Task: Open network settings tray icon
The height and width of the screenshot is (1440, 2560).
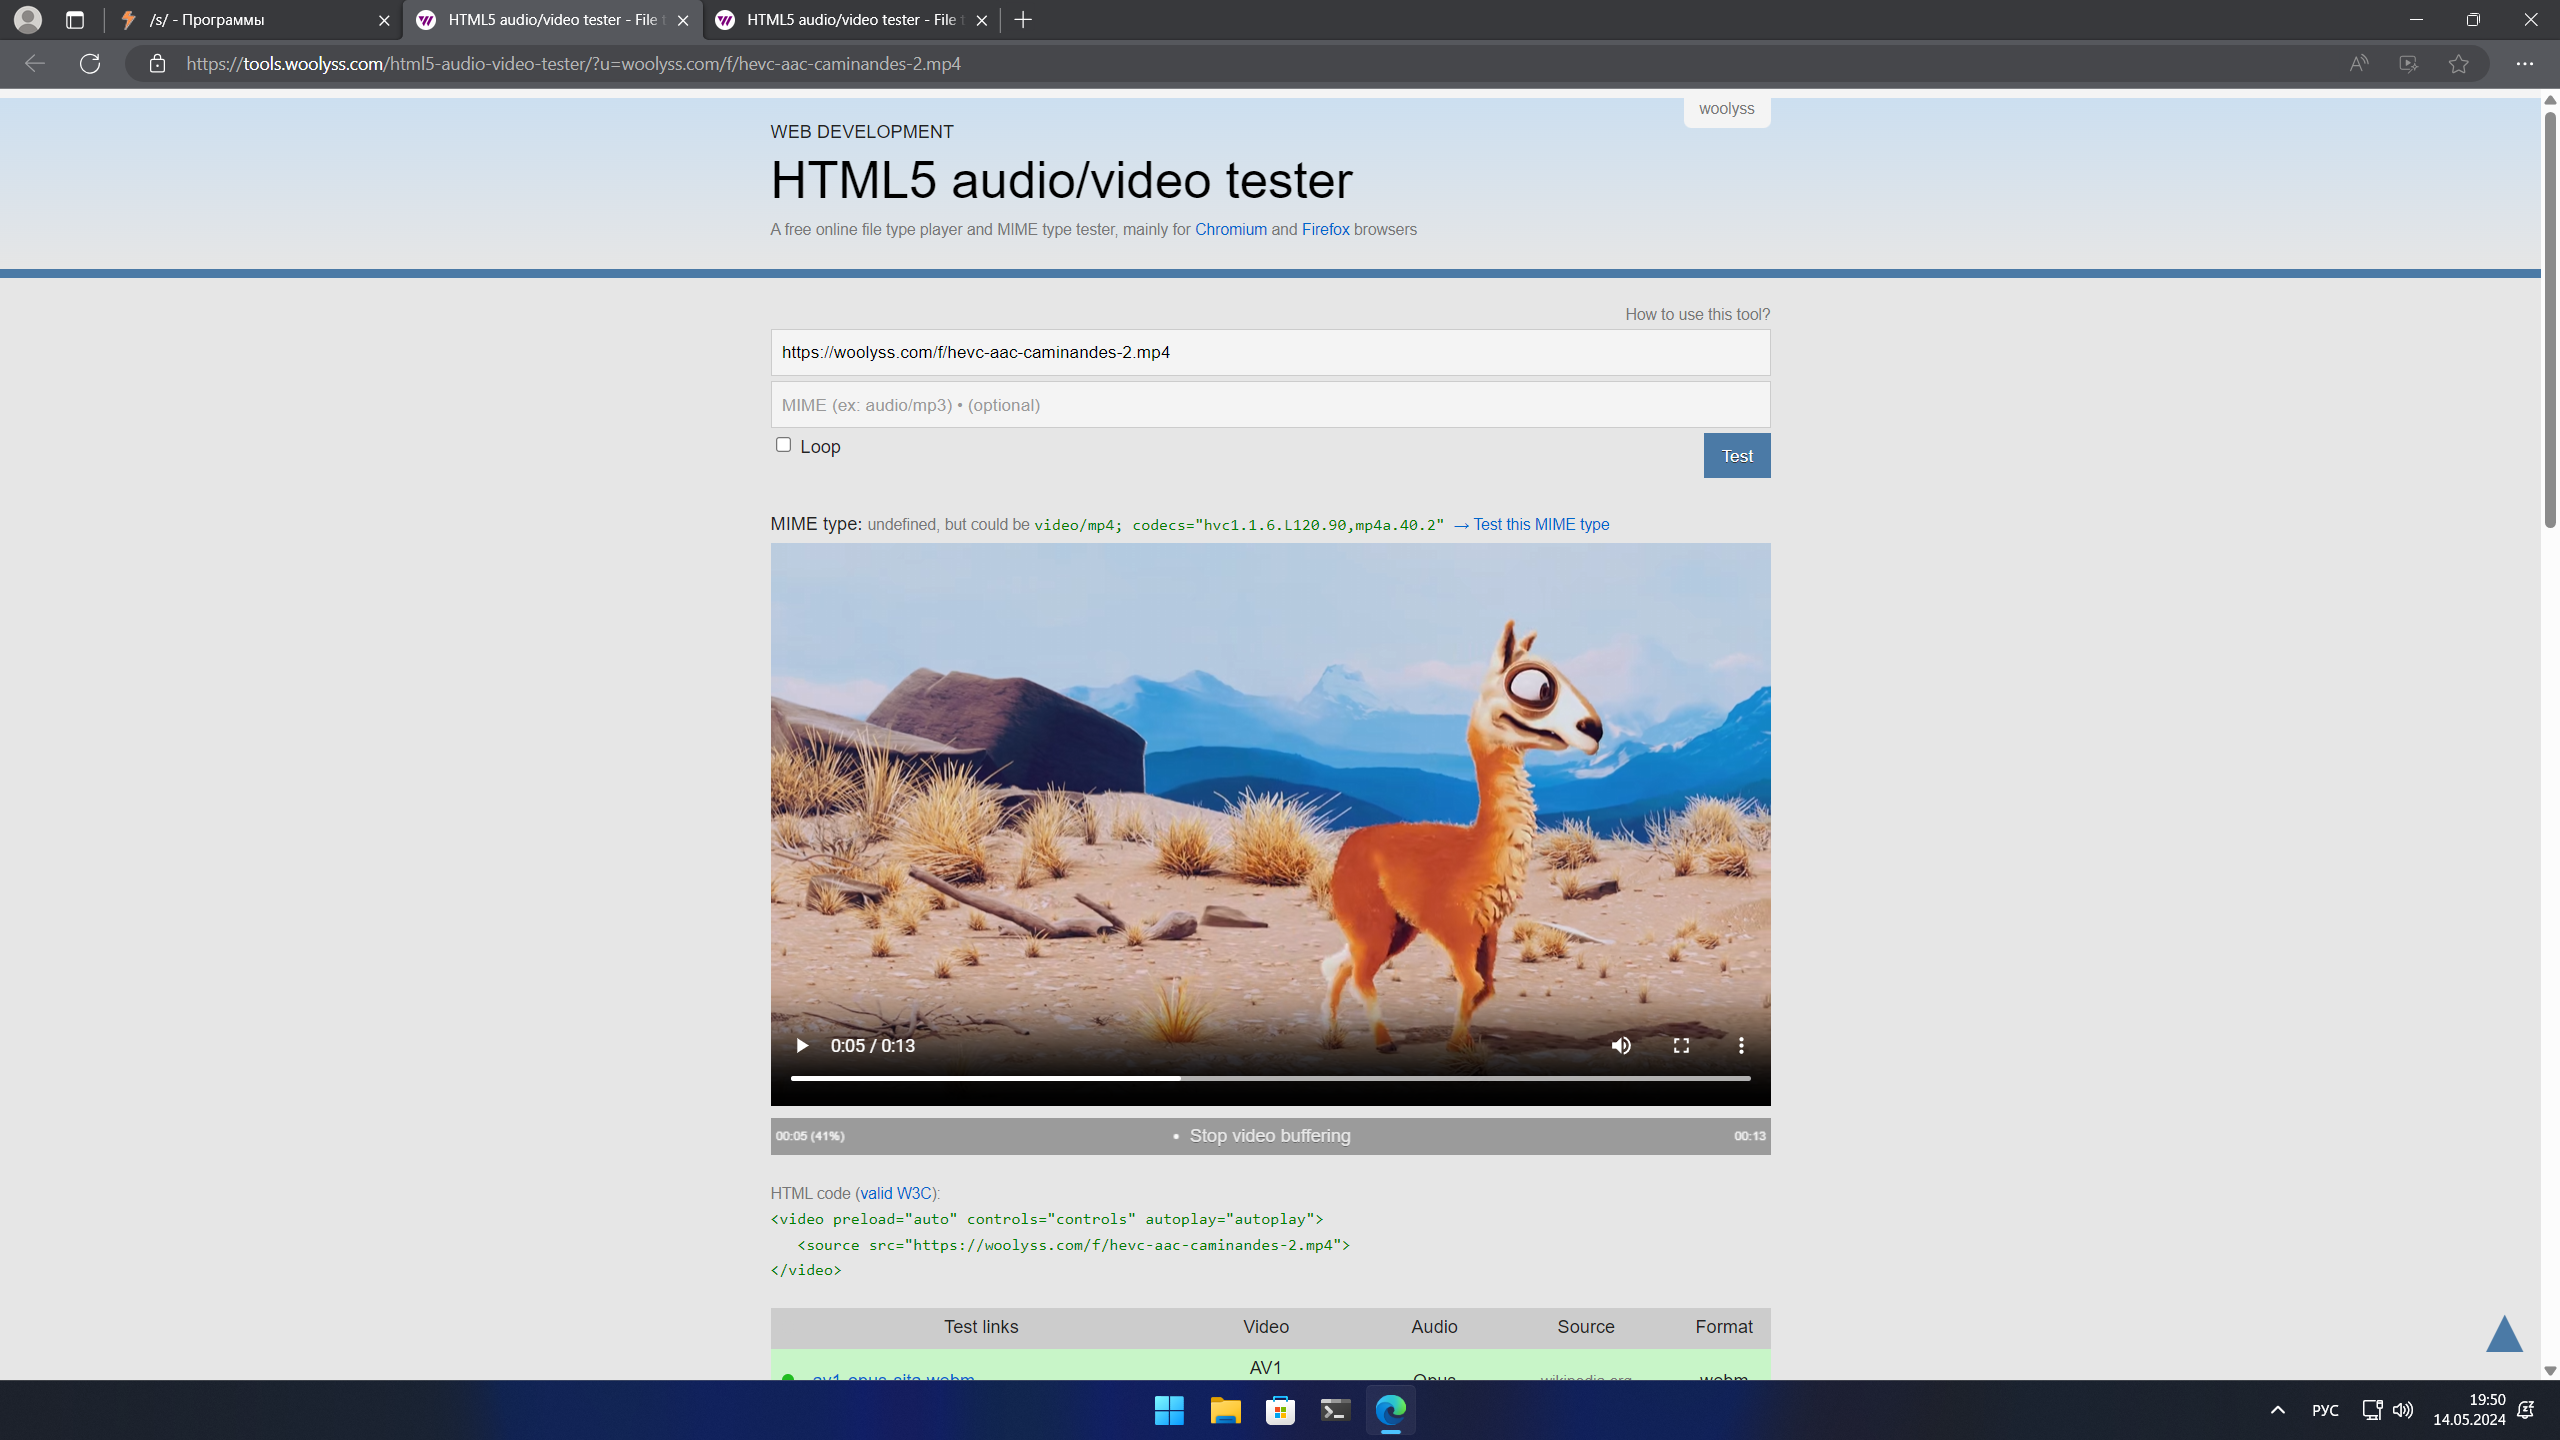Action: tap(2372, 1410)
